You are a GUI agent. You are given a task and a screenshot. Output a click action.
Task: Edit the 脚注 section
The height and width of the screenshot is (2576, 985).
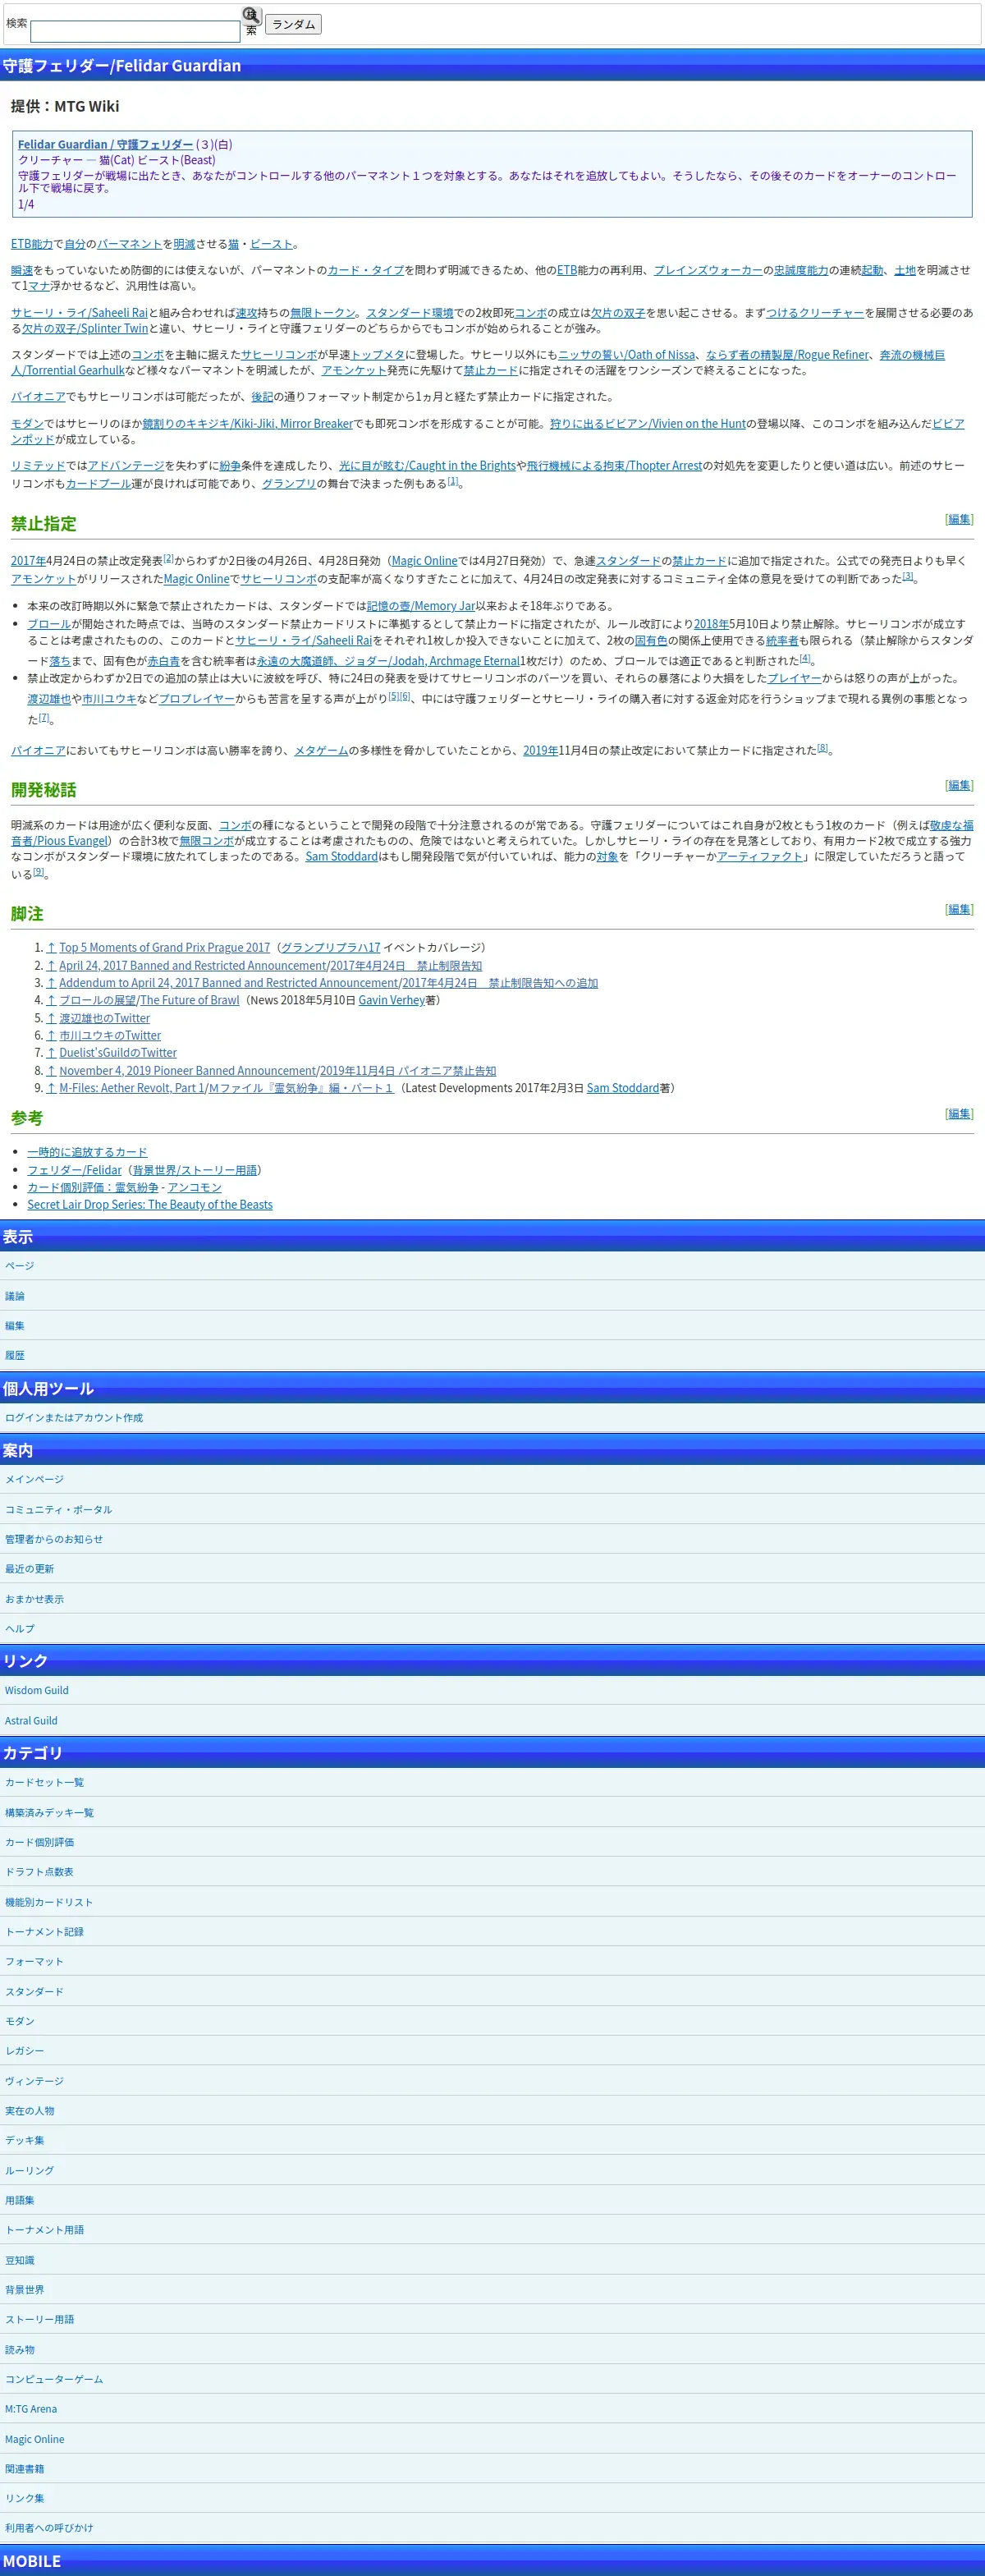[x=959, y=909]
